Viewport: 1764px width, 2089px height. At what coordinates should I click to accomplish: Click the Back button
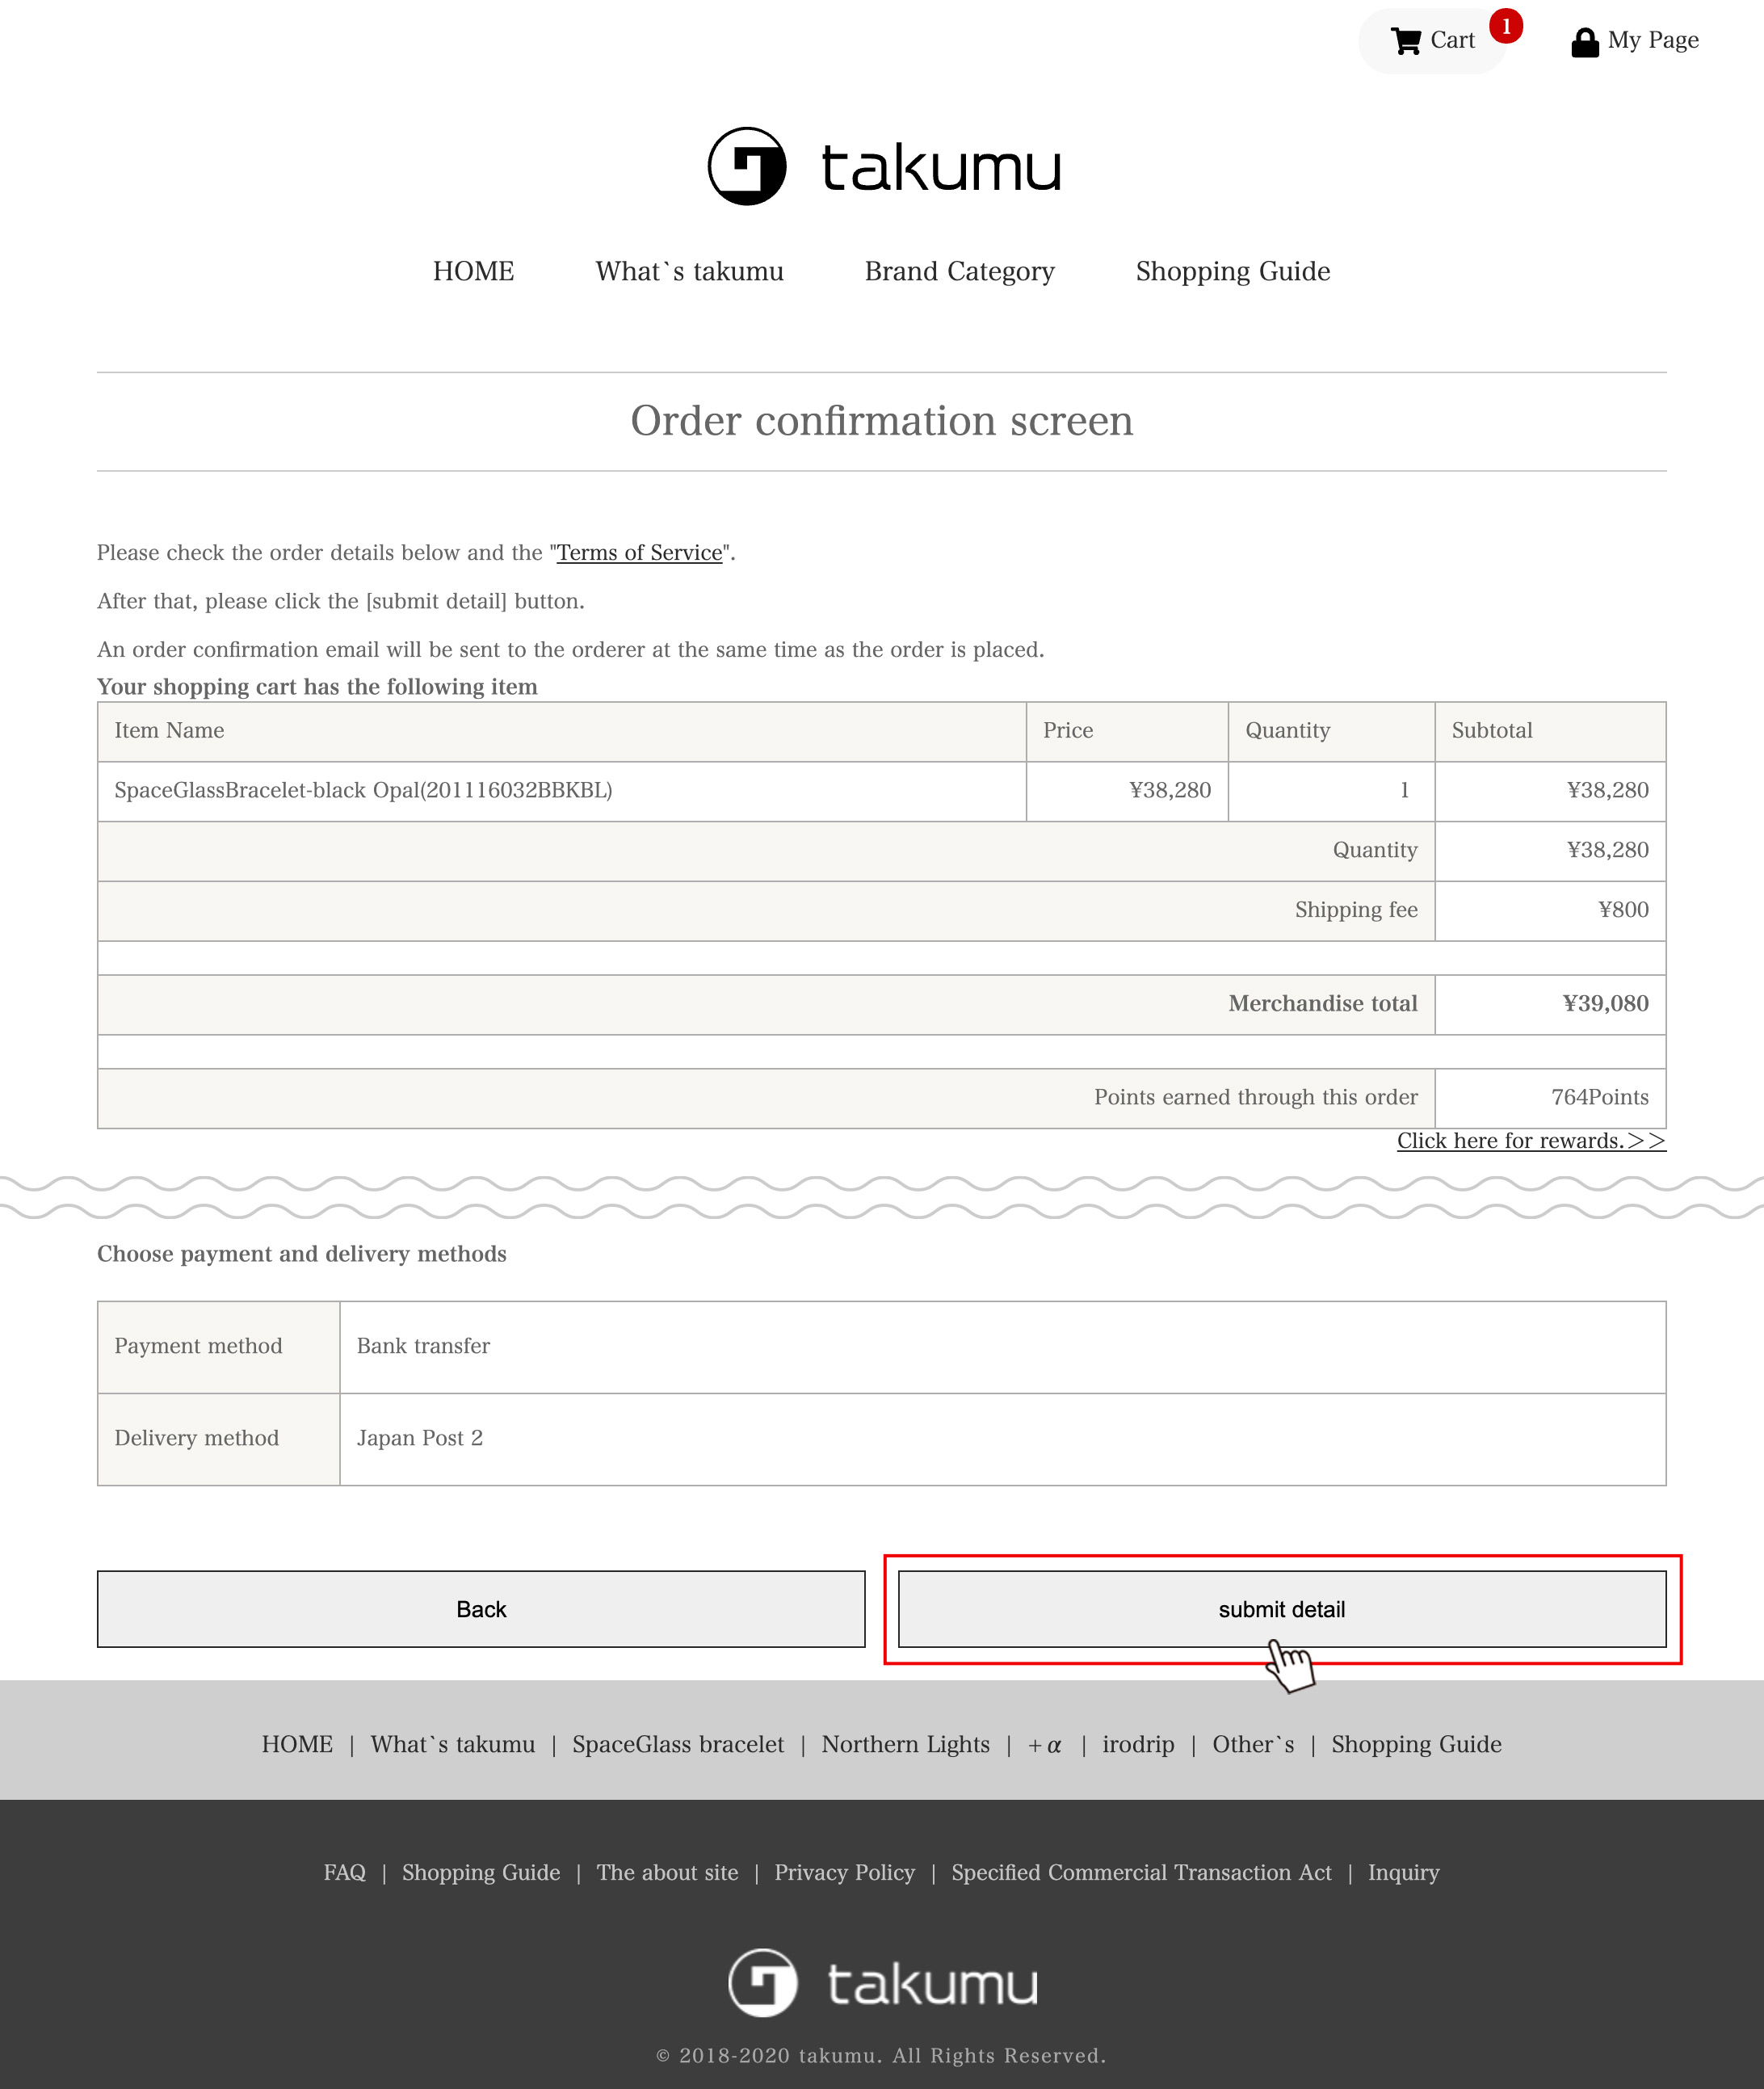(481, 1608)
